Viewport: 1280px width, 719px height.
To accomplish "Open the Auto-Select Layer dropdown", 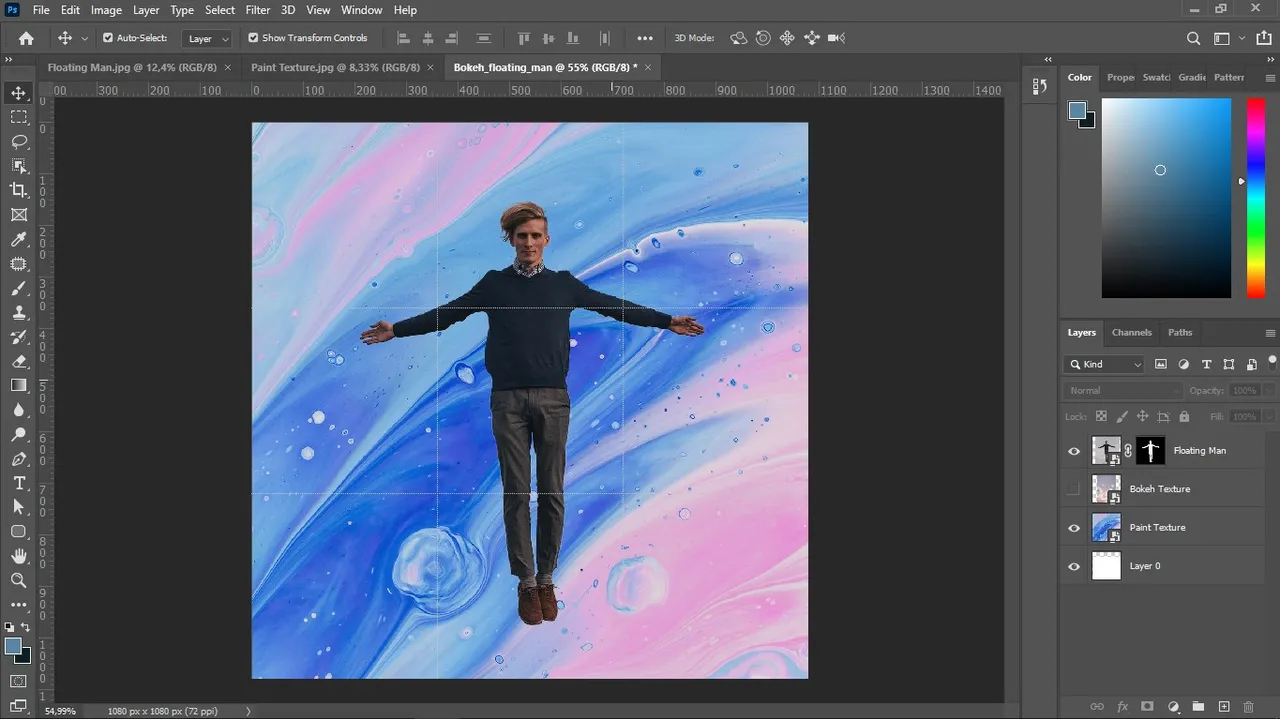I will pos(208,38).
